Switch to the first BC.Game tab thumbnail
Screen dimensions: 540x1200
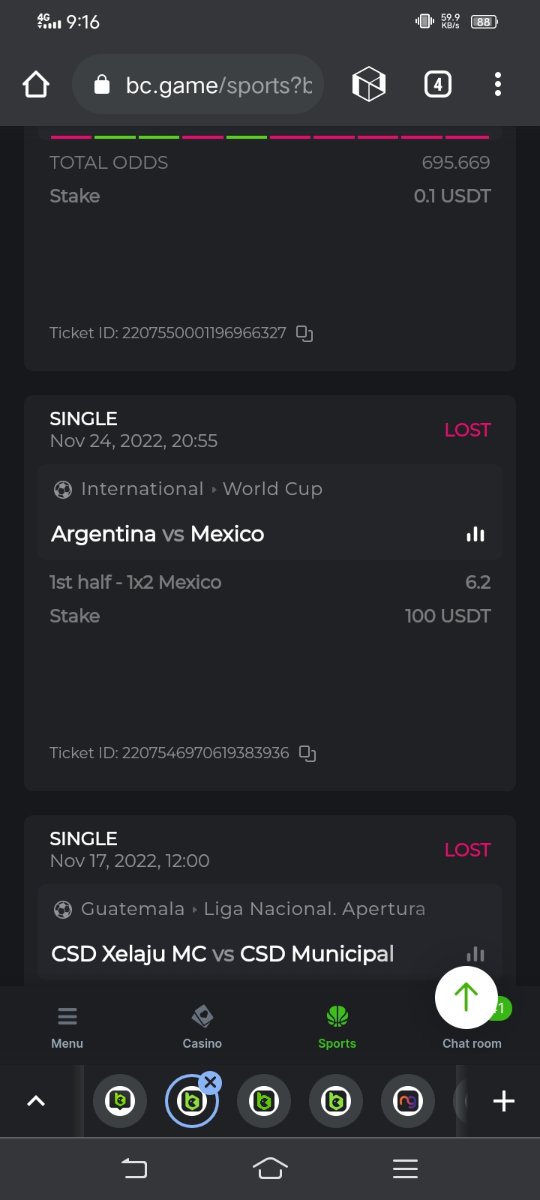120,1101
